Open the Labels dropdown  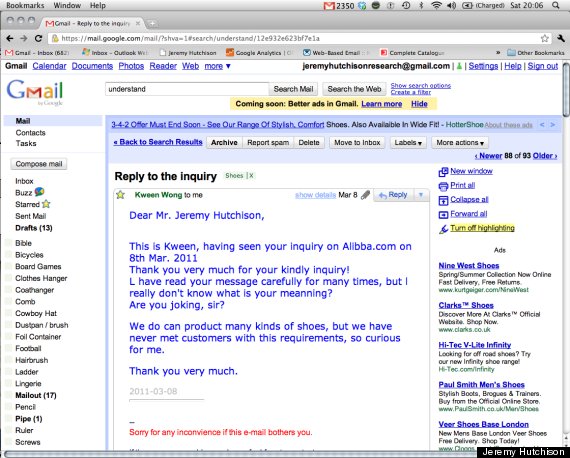click(408, 143)
